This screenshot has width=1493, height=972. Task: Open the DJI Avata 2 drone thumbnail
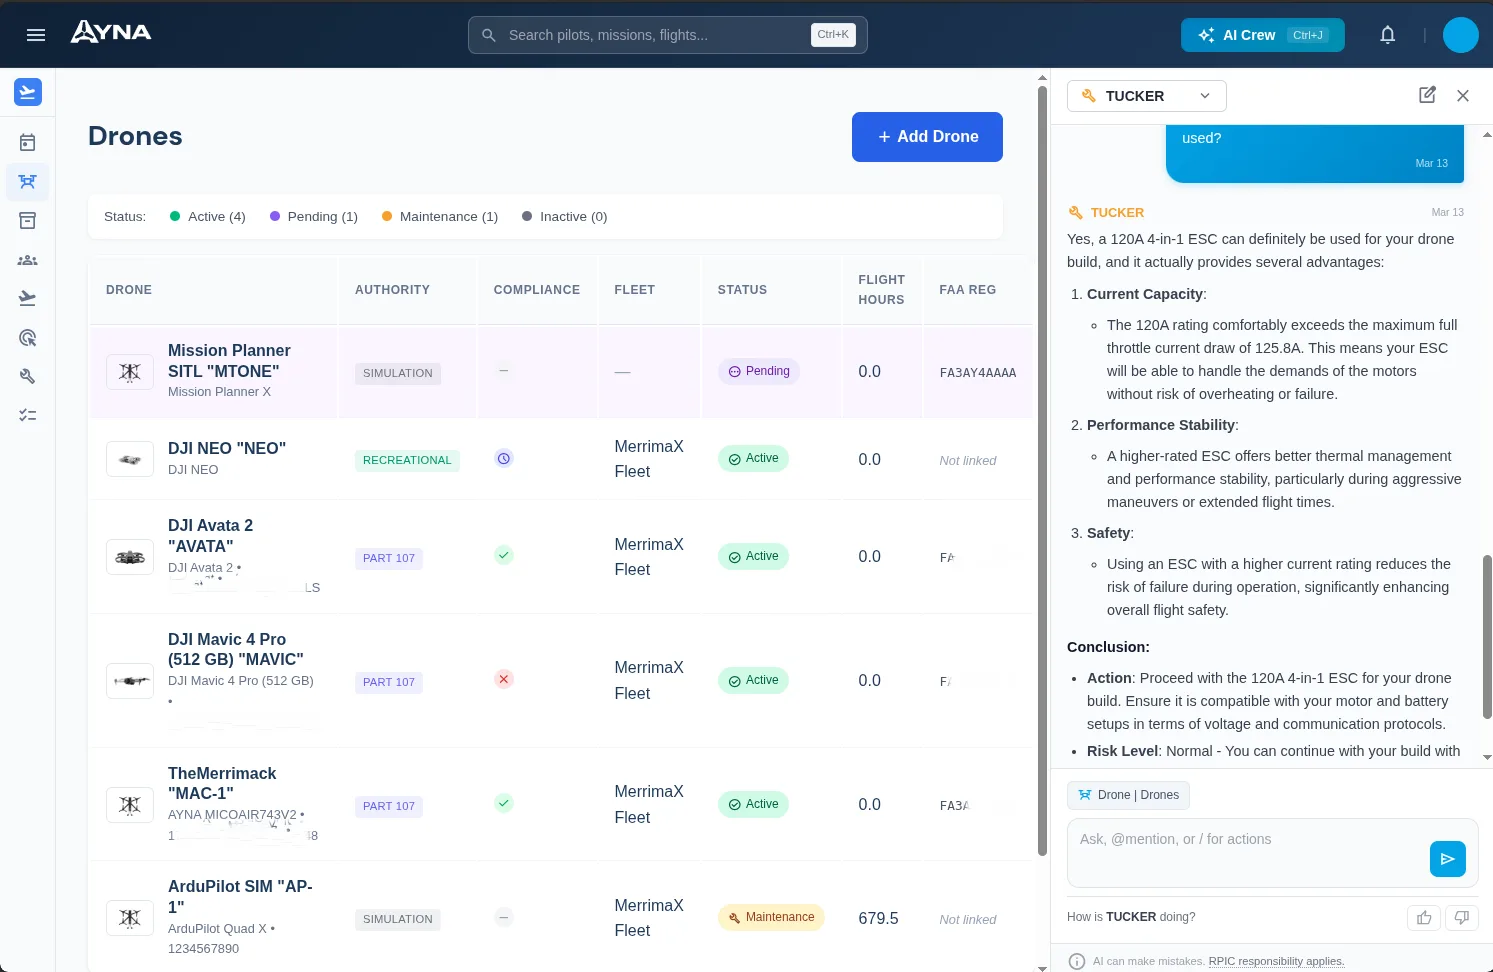click(130, 557)
